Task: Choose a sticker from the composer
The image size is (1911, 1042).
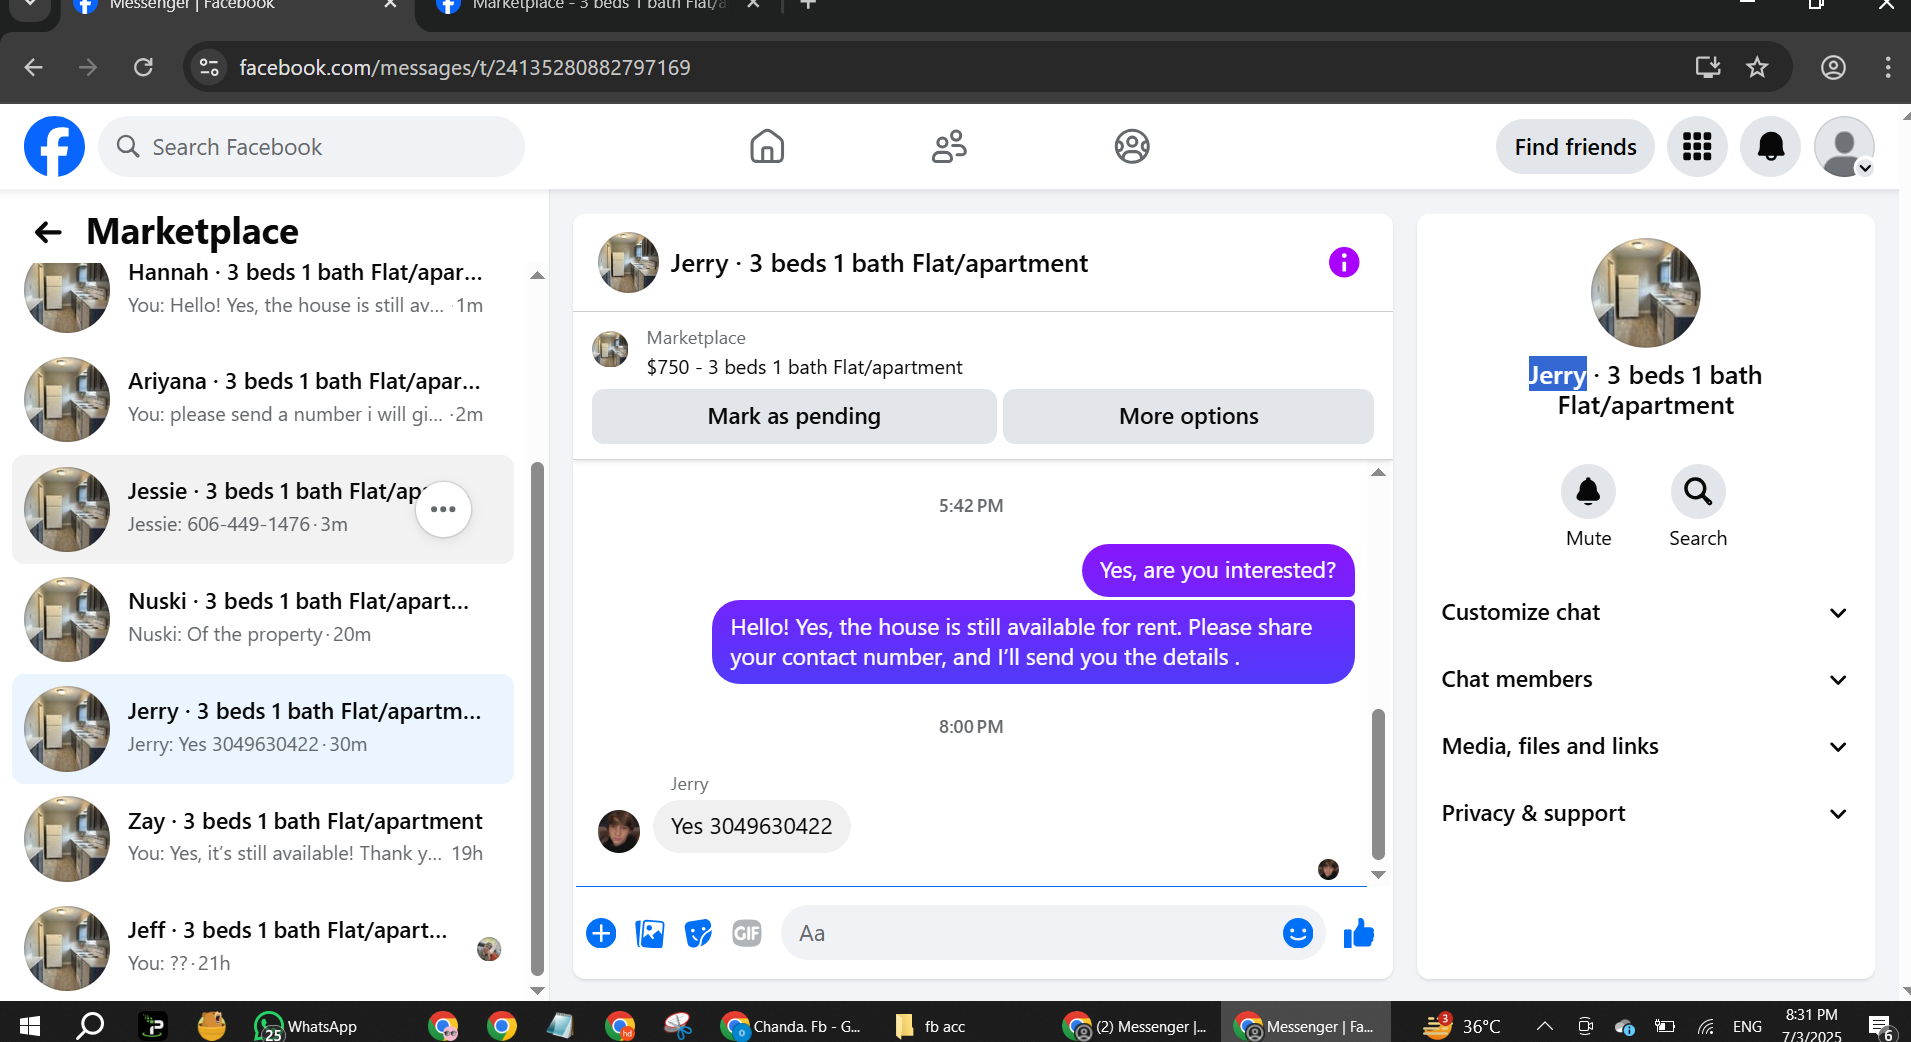Action: coord(698,933)
